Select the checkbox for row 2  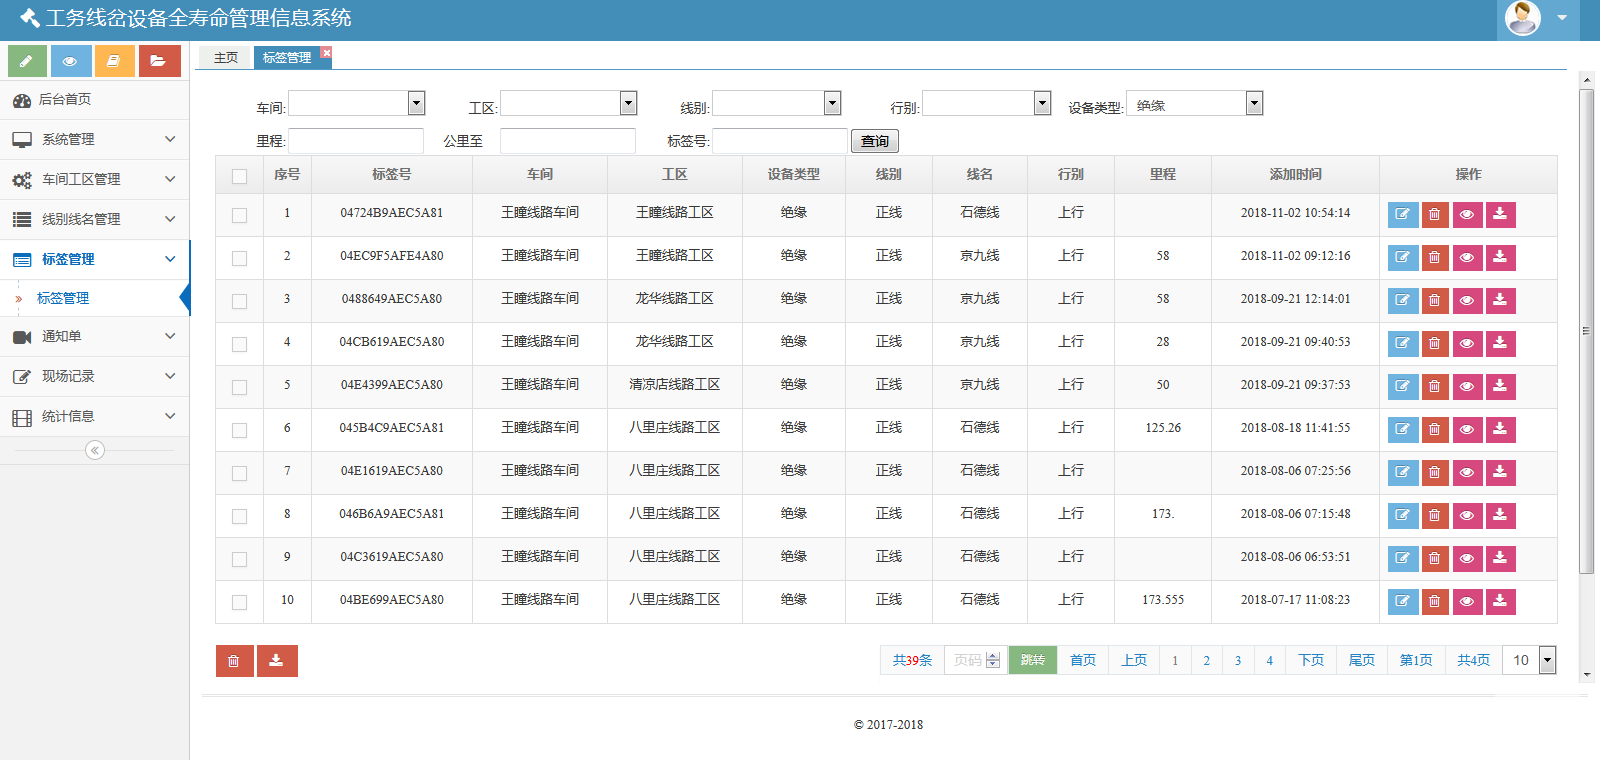239,258
